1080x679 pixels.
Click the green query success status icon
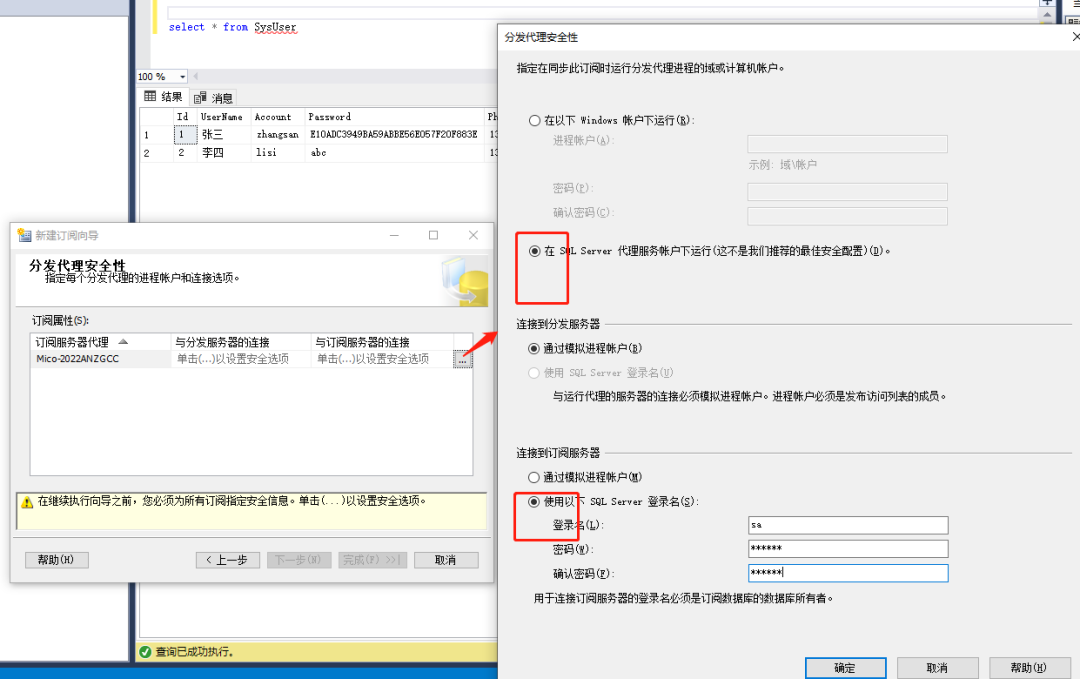(145, 651)
